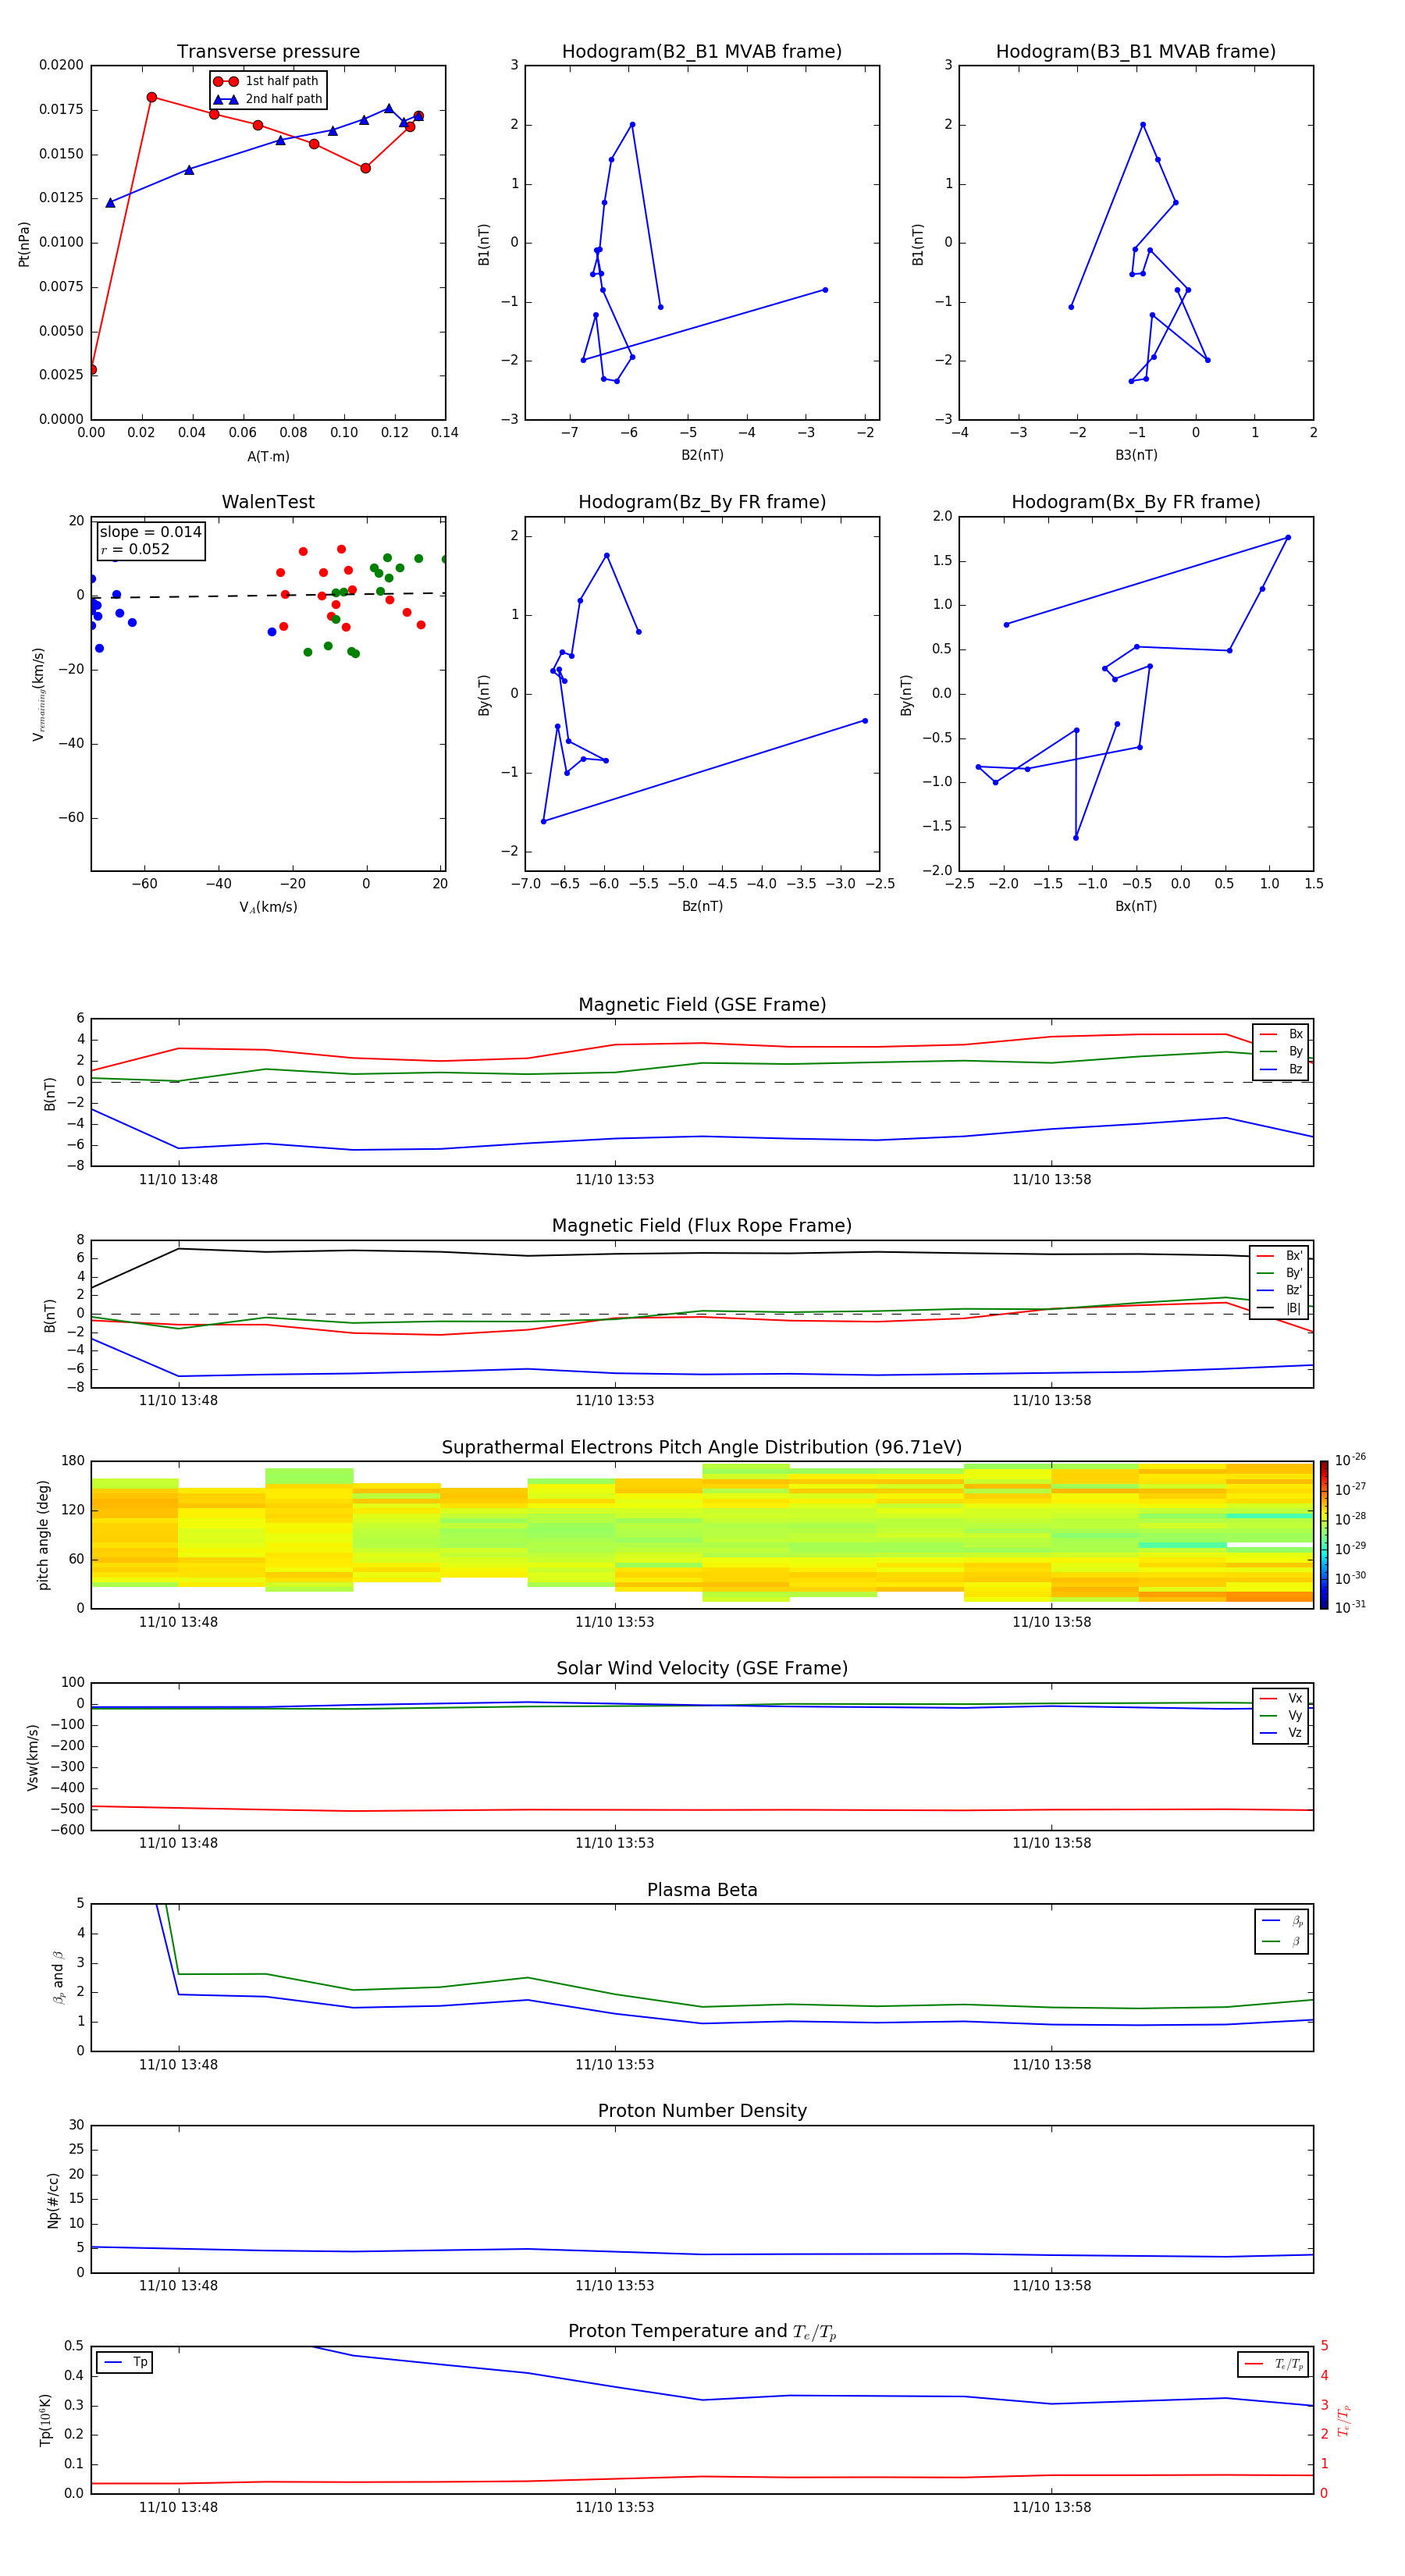Screen dimensions: 1405x2576
Task: Click the 'Bz(nT)' x-axis label
Action: click(702, 906)
